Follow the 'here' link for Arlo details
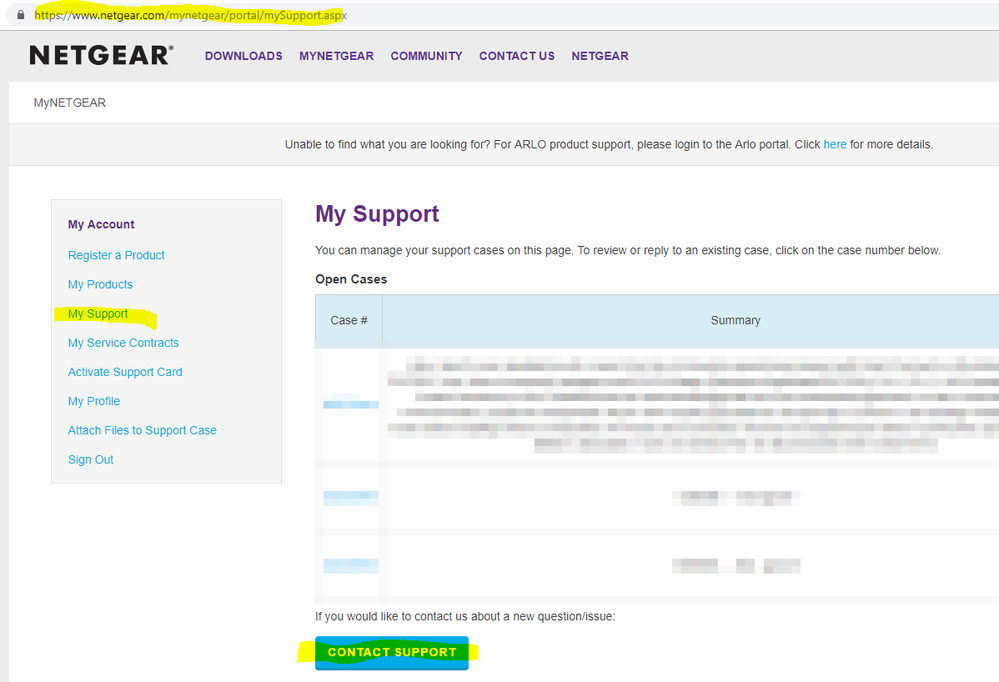The image size is (999, 682). click(835, 145)
